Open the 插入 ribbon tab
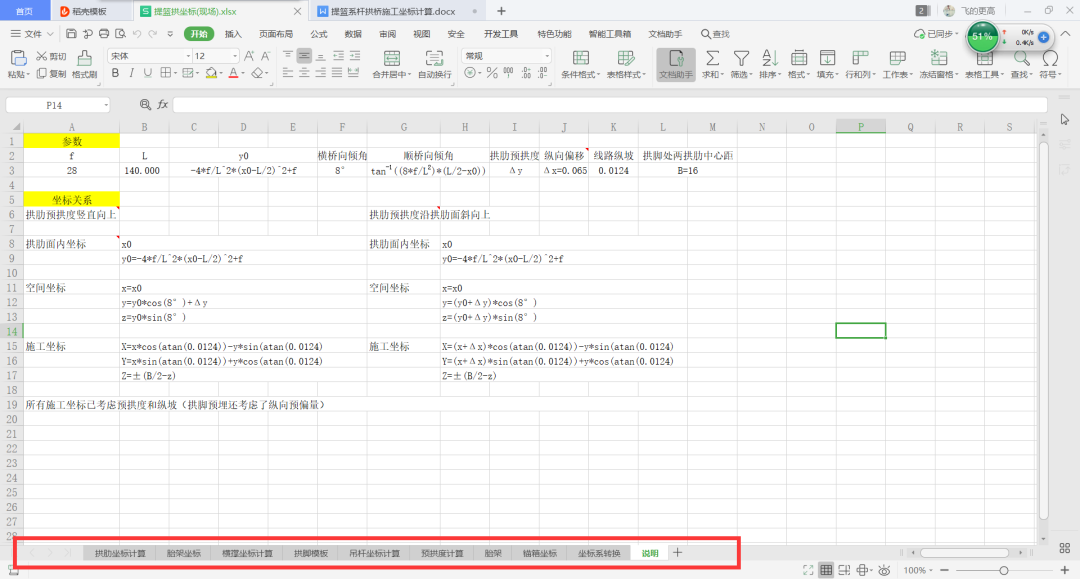The image size is (1080, 579). pyautogui.click(x=233, y=34)
